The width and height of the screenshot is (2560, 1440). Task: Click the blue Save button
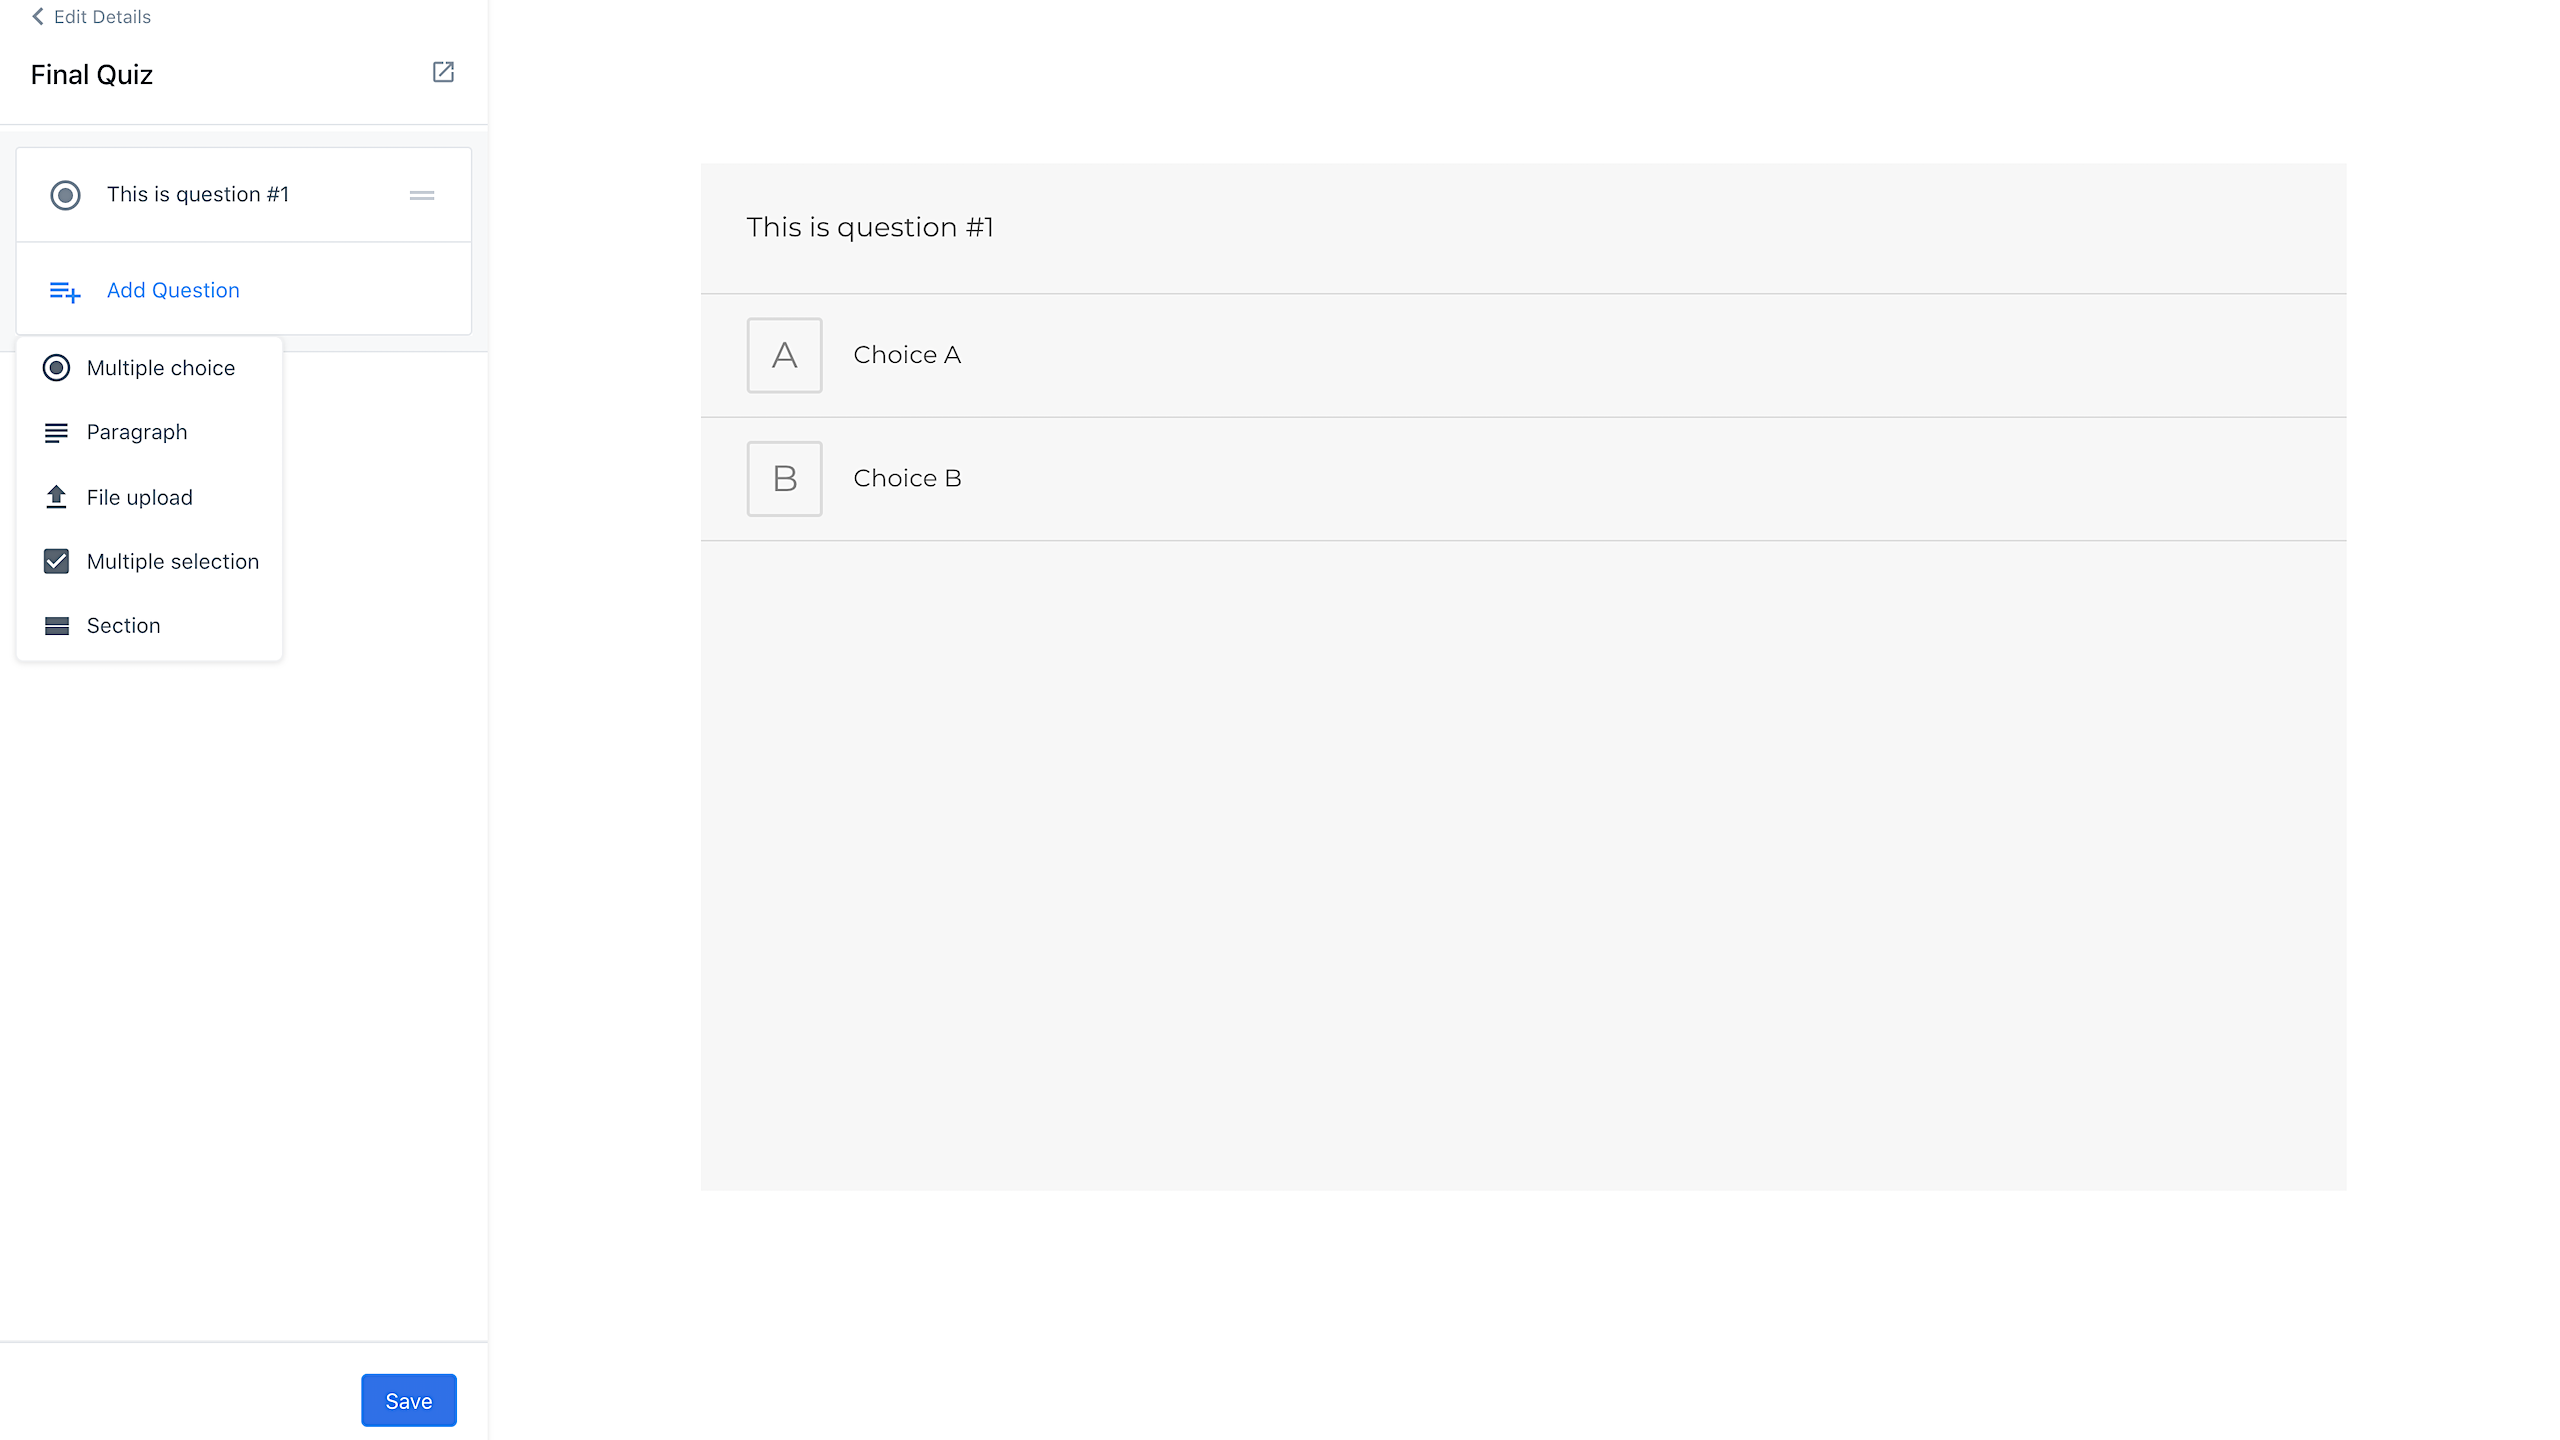(409, 1400)
